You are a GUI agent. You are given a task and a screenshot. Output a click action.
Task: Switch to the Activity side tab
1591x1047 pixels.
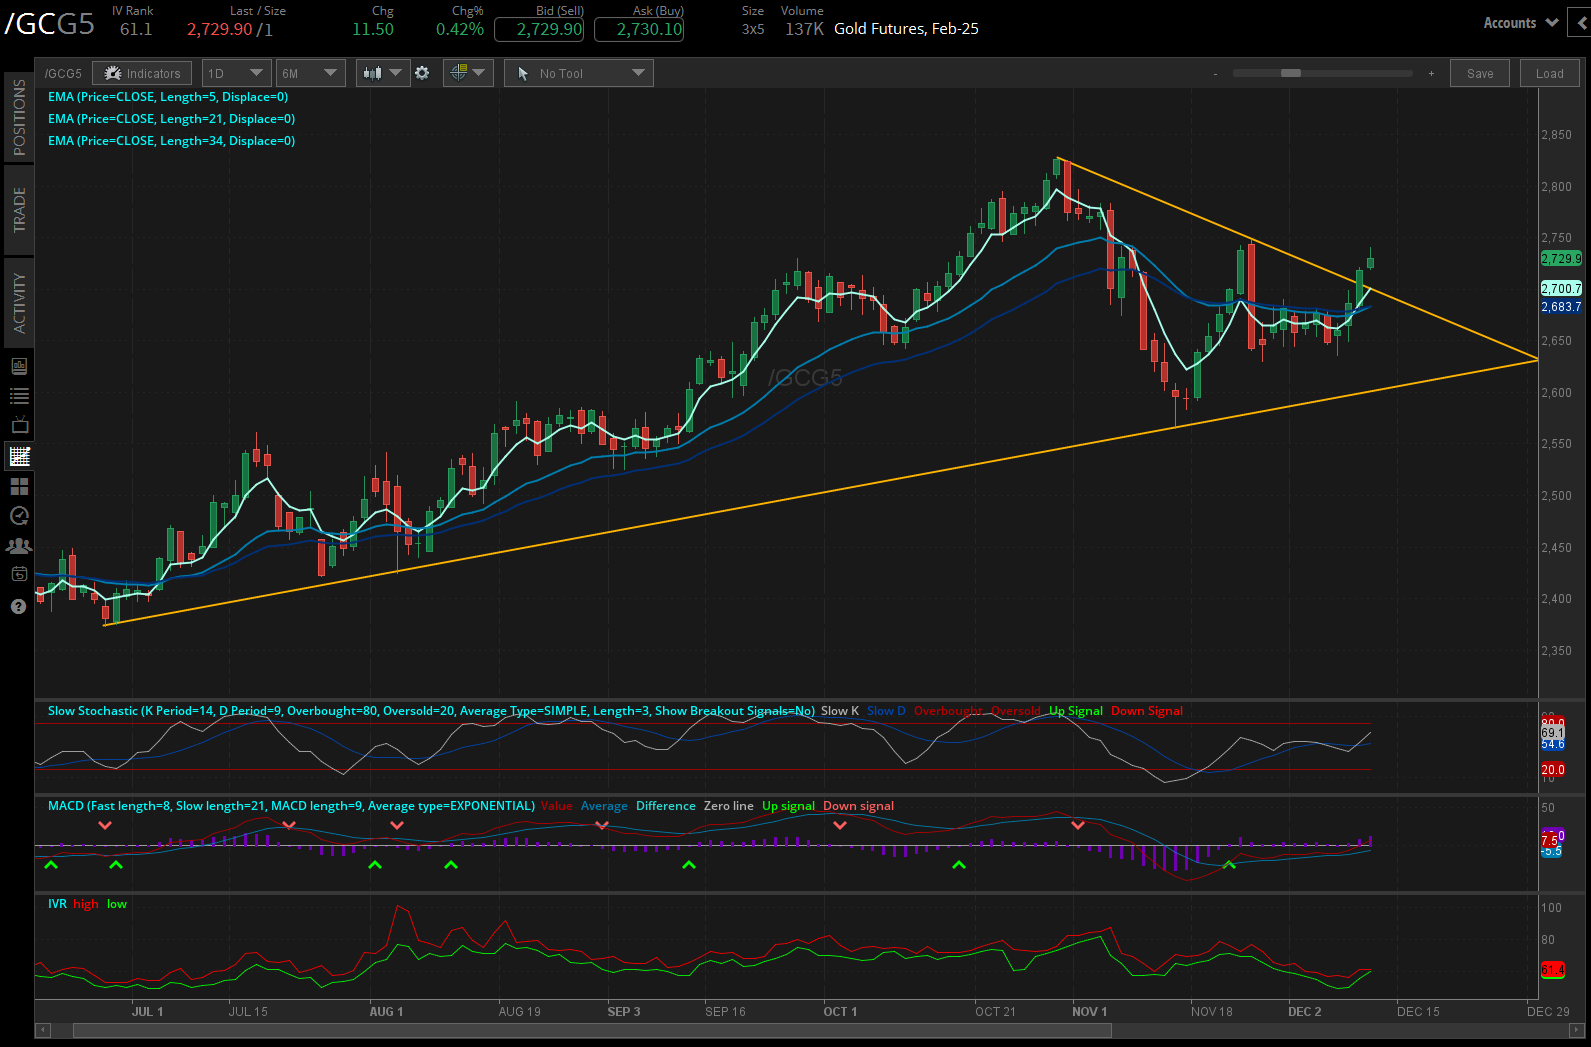point(19,303)
